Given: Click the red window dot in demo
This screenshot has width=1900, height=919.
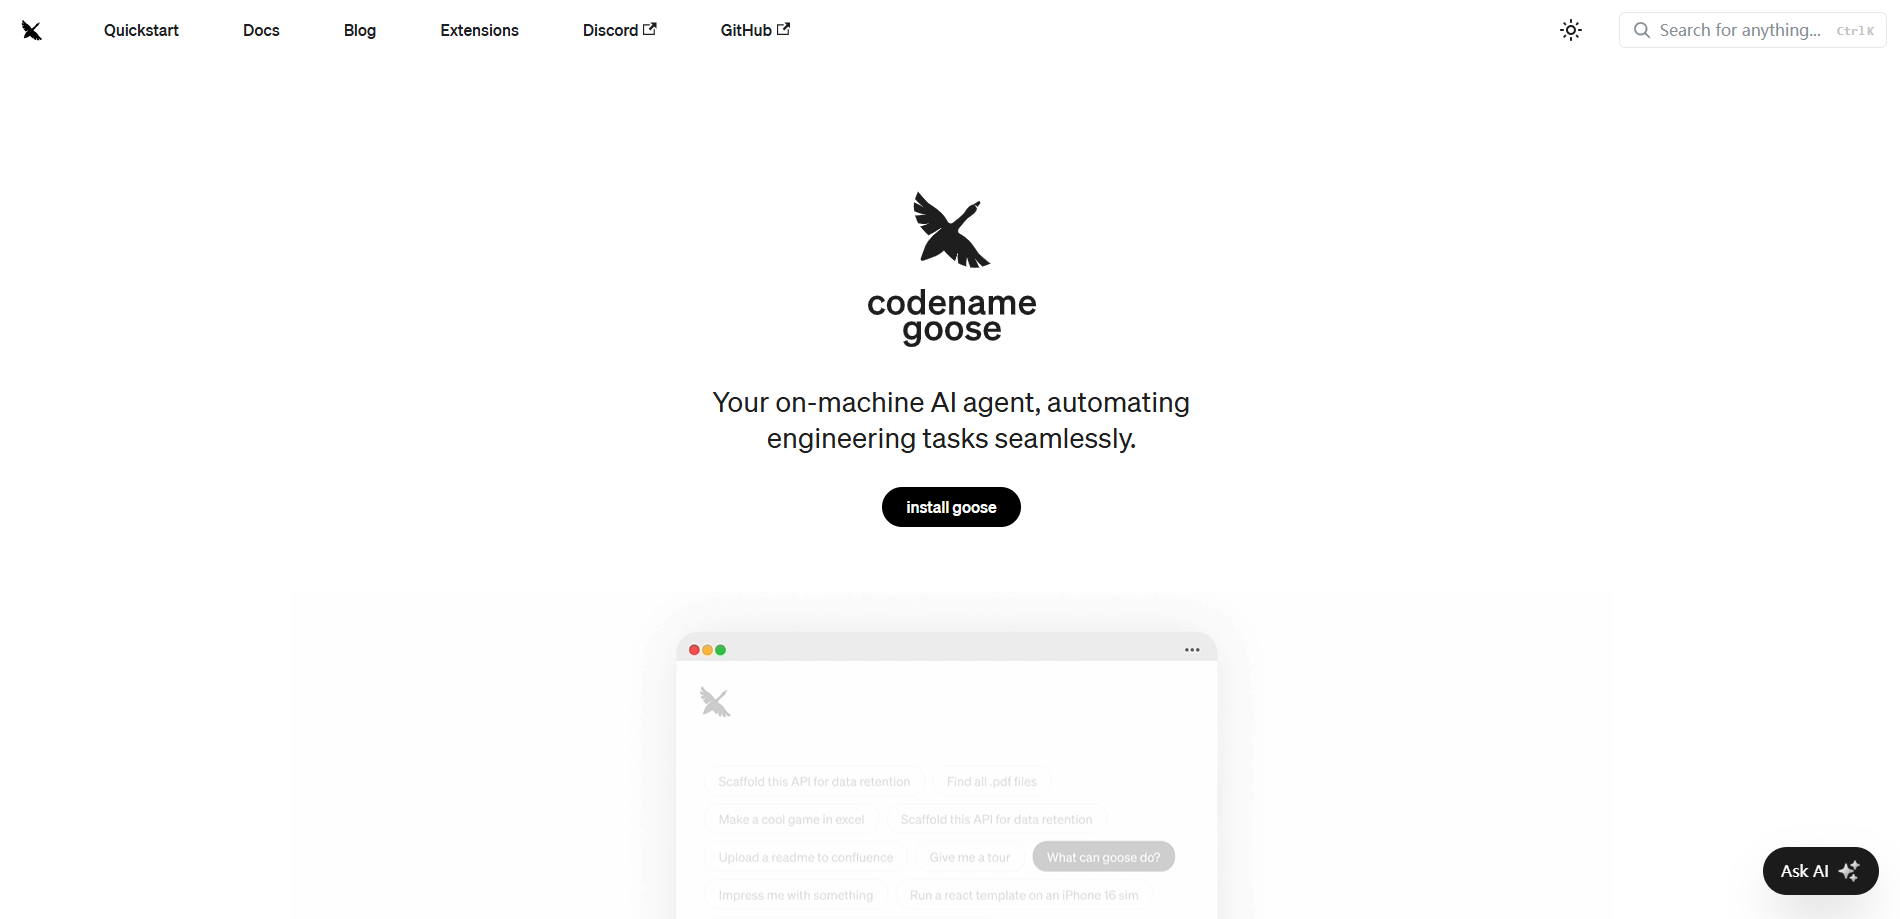Looking at the screenshot, I should click(694, 650).
